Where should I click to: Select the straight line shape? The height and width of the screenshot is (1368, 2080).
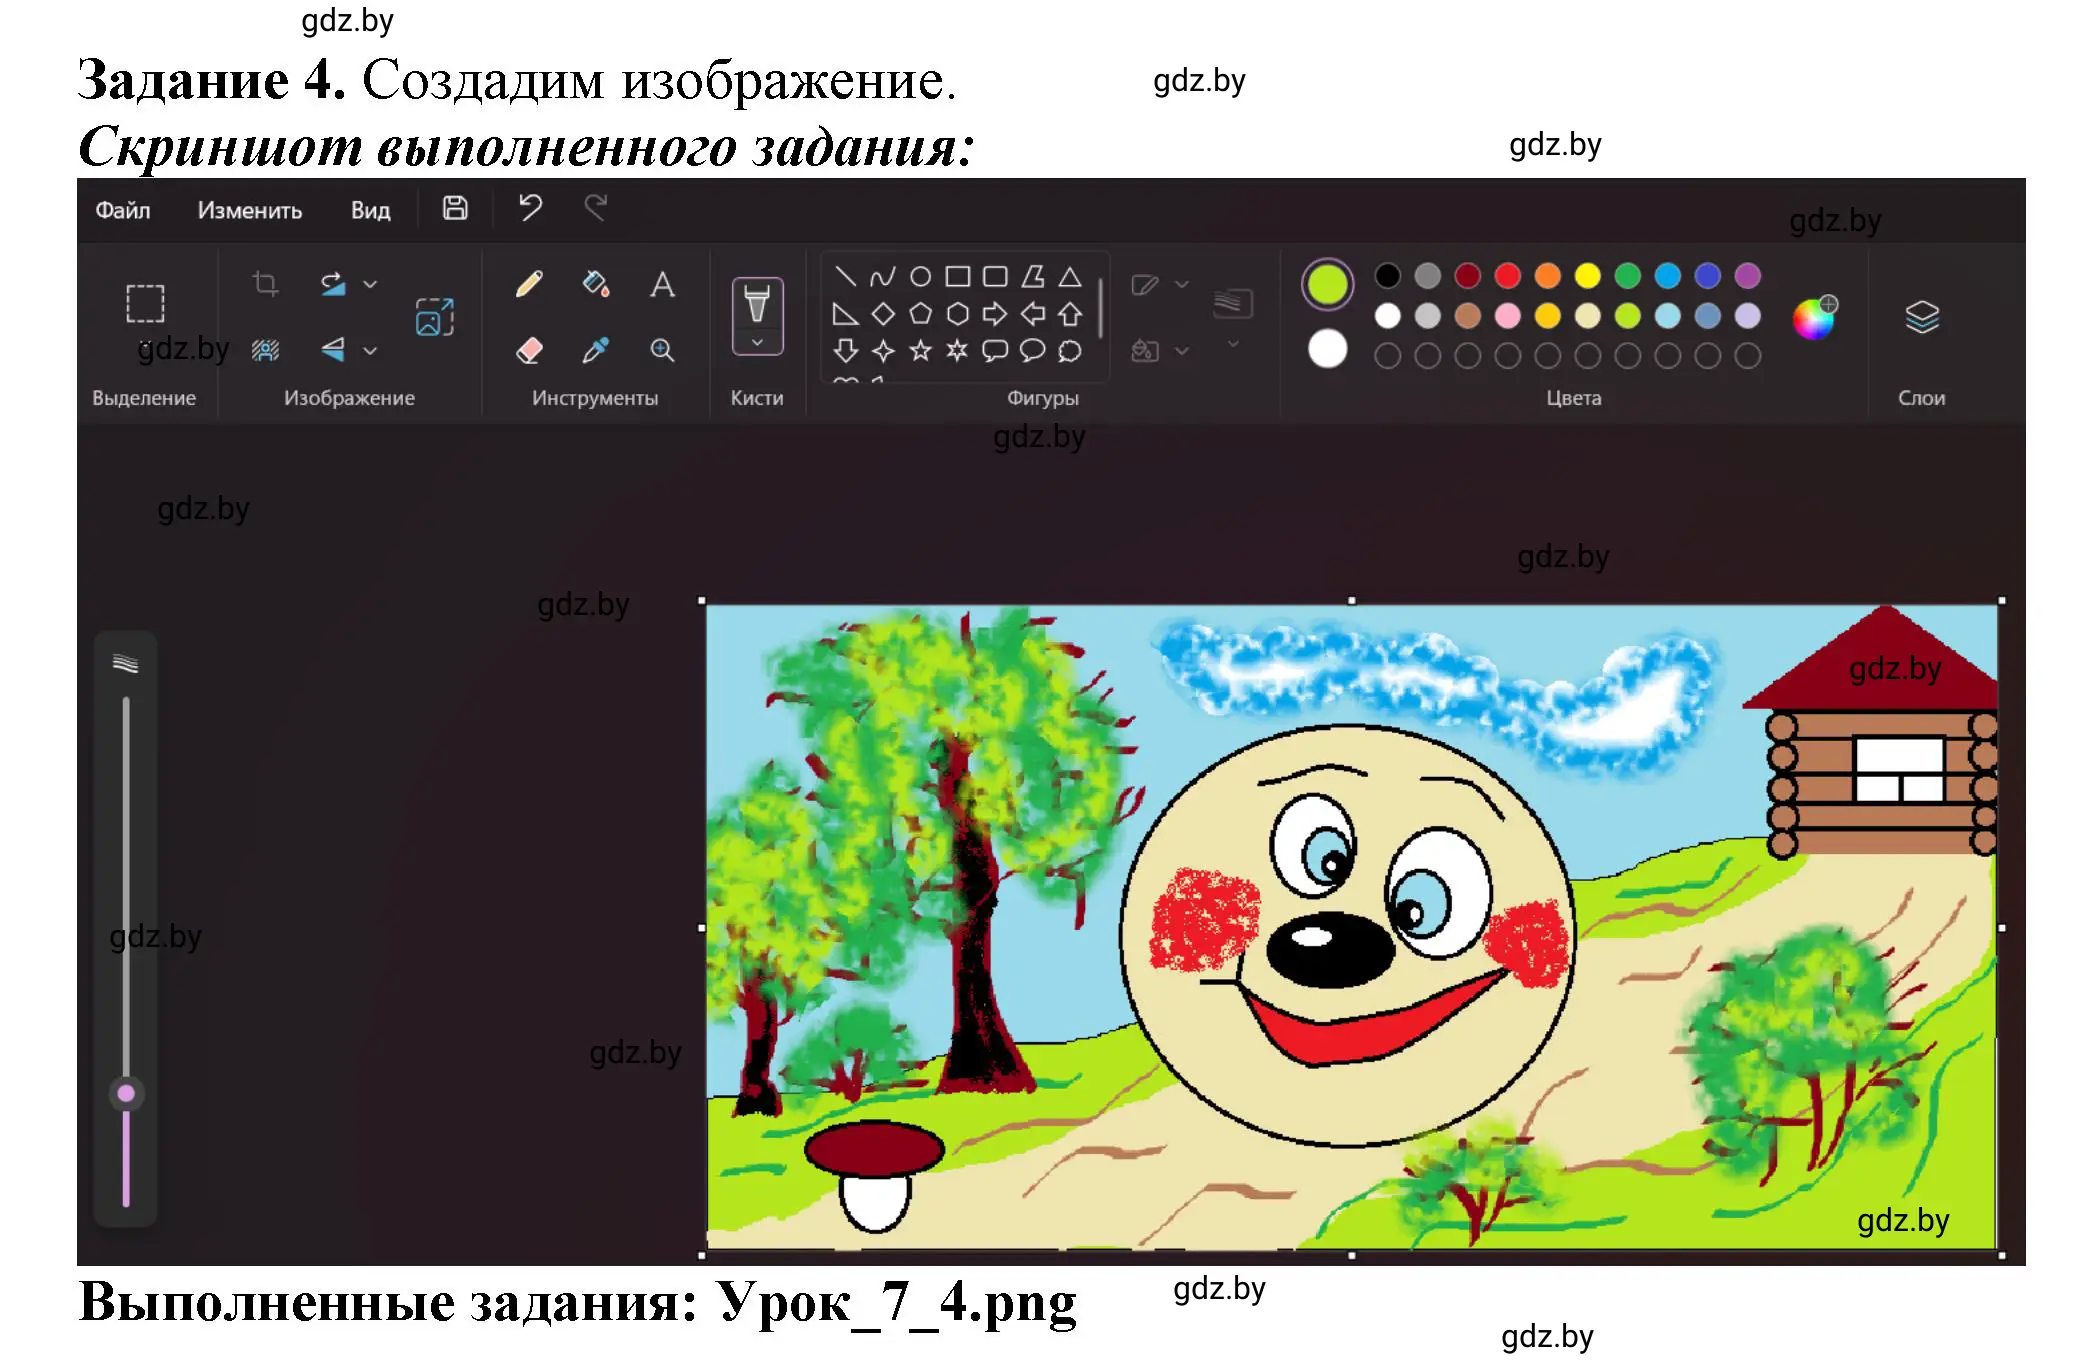845,276
